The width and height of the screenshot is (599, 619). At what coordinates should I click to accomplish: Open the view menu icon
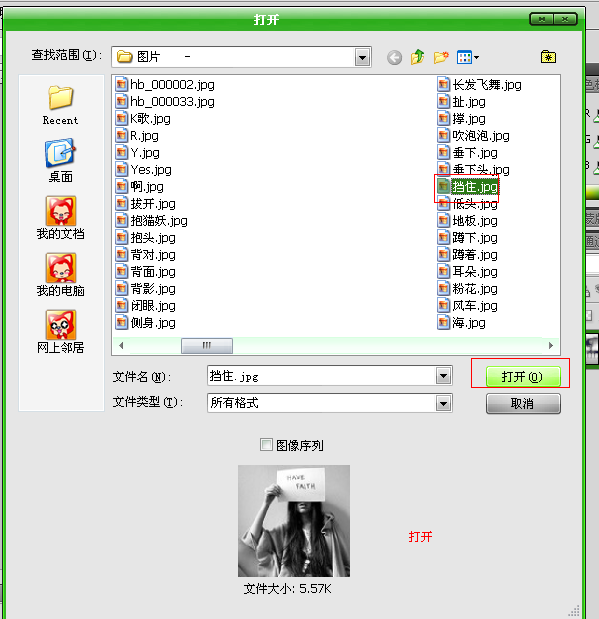[x=468, y=57]
